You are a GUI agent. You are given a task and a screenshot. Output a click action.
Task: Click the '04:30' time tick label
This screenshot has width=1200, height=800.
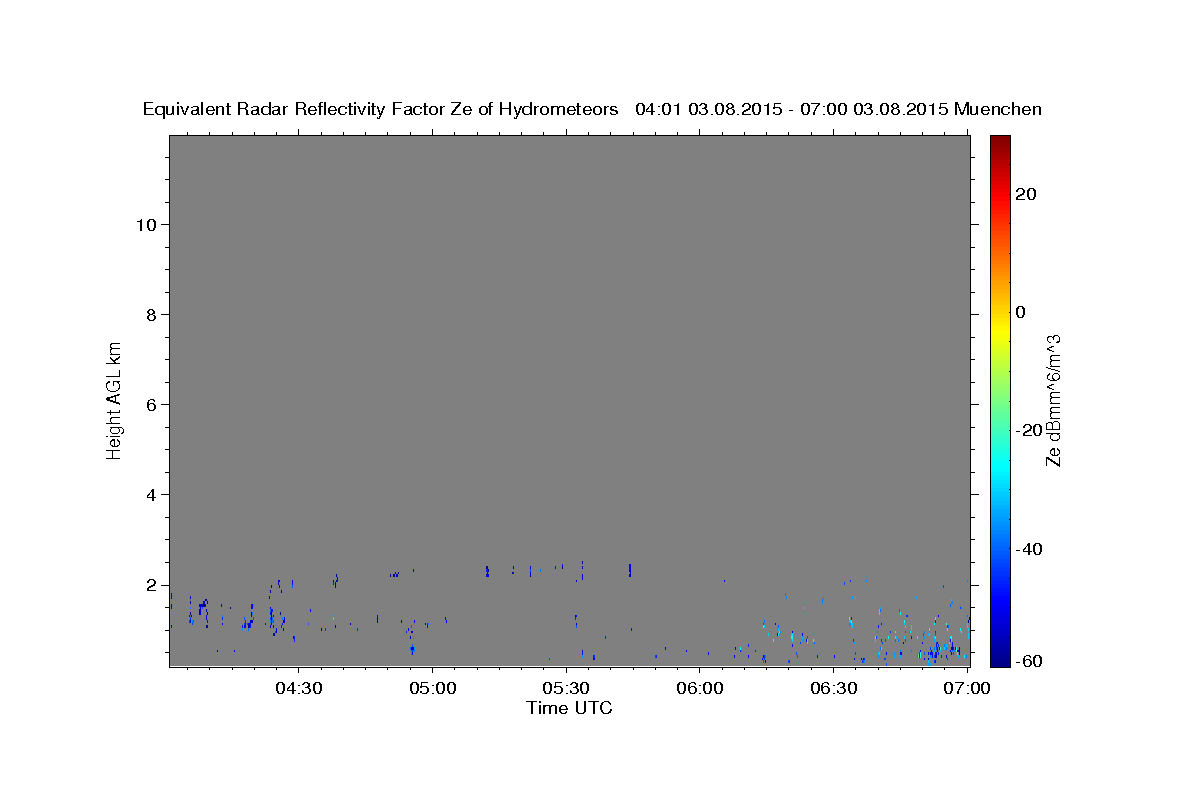pos(299,688)
